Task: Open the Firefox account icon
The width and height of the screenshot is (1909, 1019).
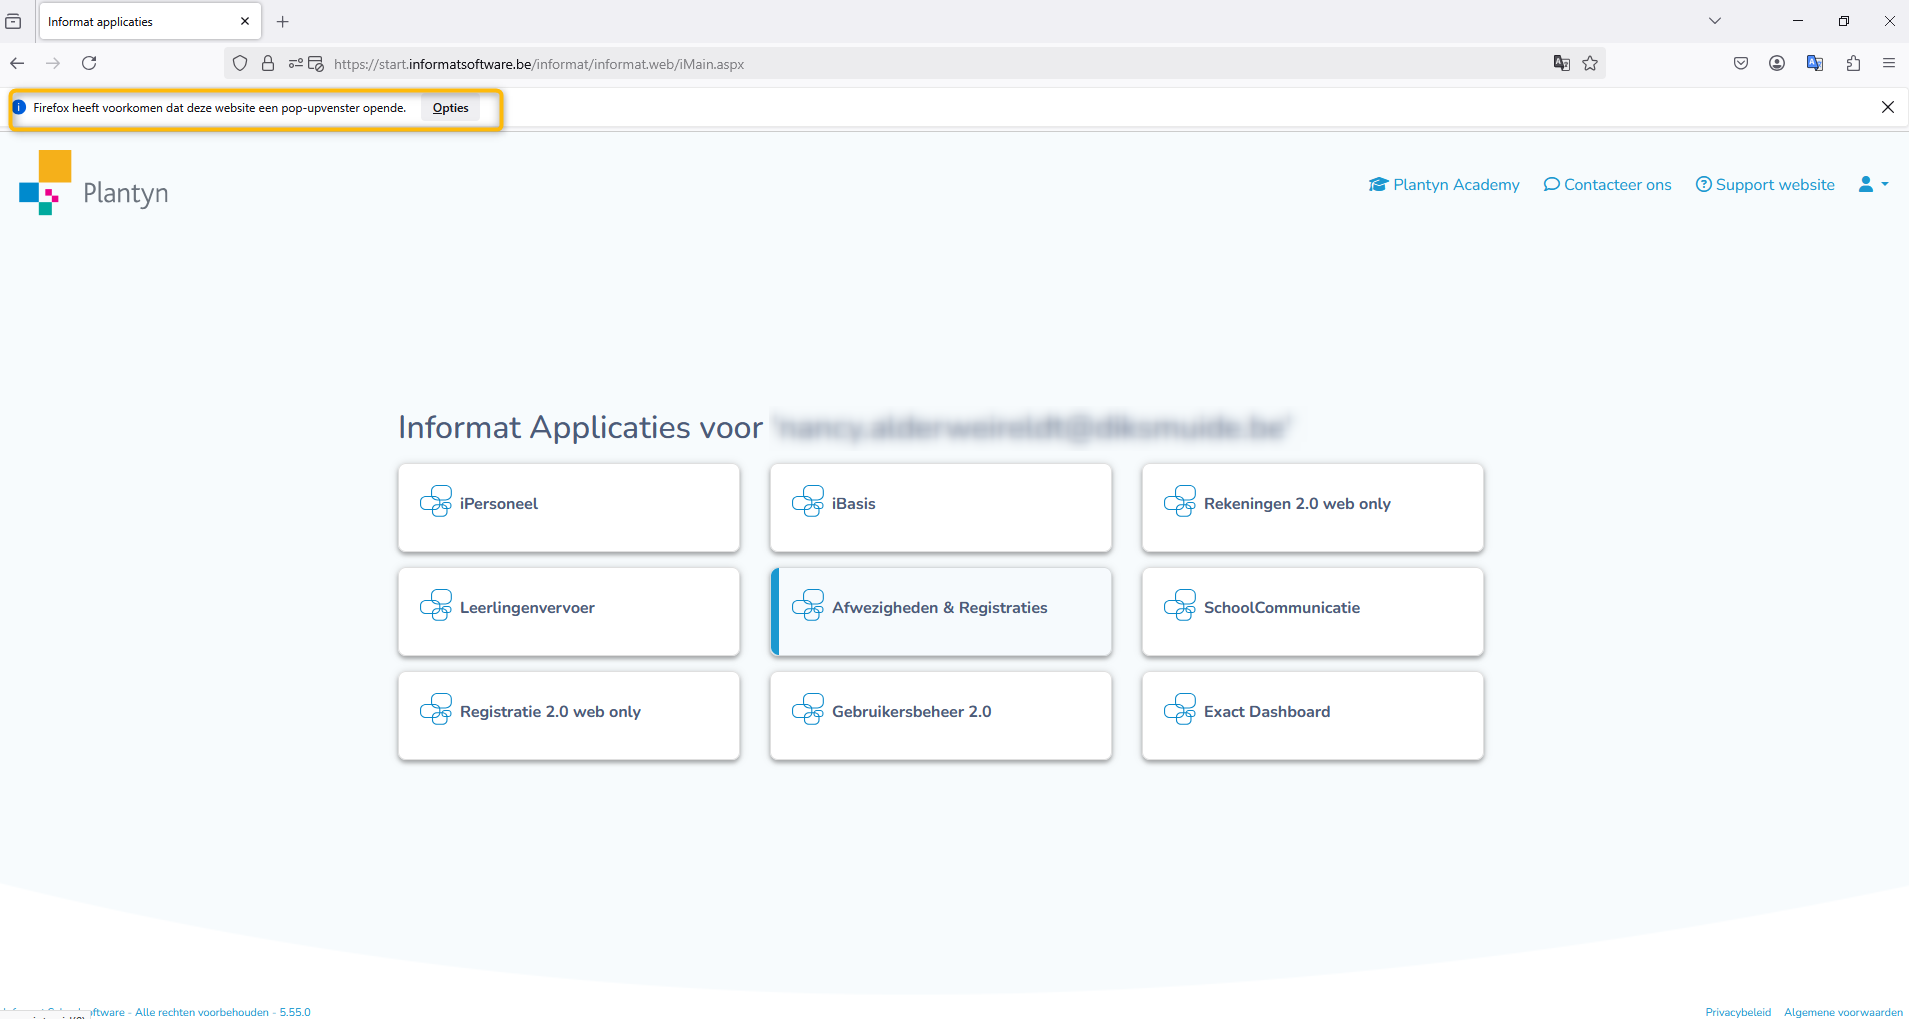Action: [x=1777, y=63]
